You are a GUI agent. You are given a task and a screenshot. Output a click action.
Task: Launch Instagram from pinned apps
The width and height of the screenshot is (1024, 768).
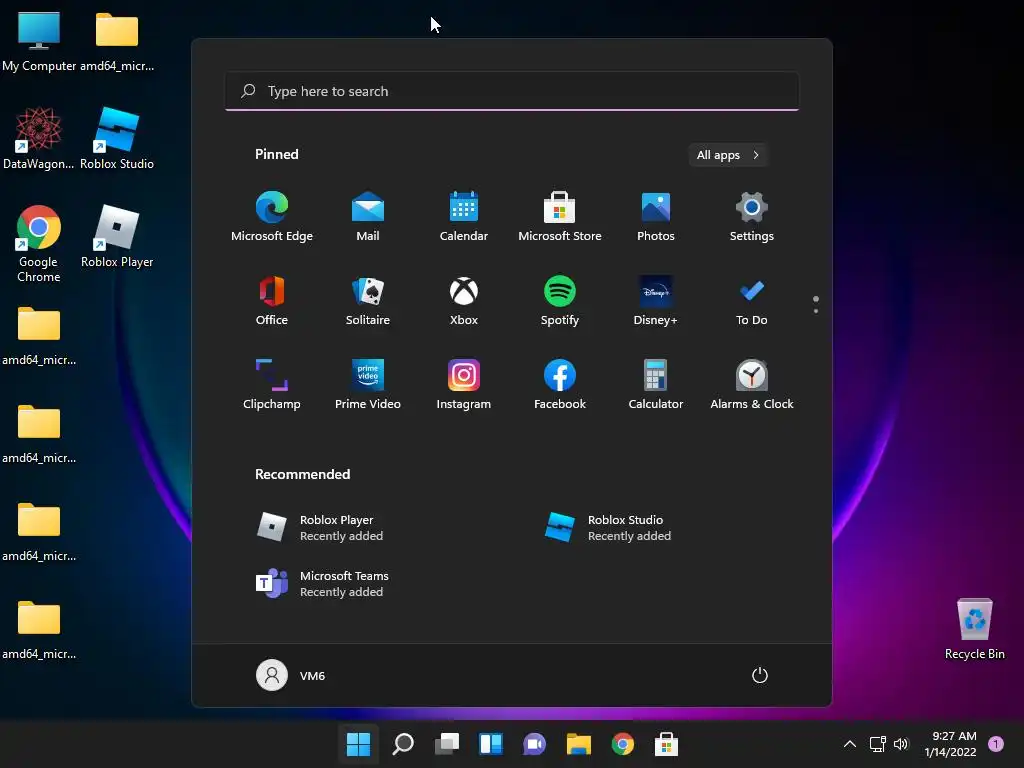pos(464,385)
